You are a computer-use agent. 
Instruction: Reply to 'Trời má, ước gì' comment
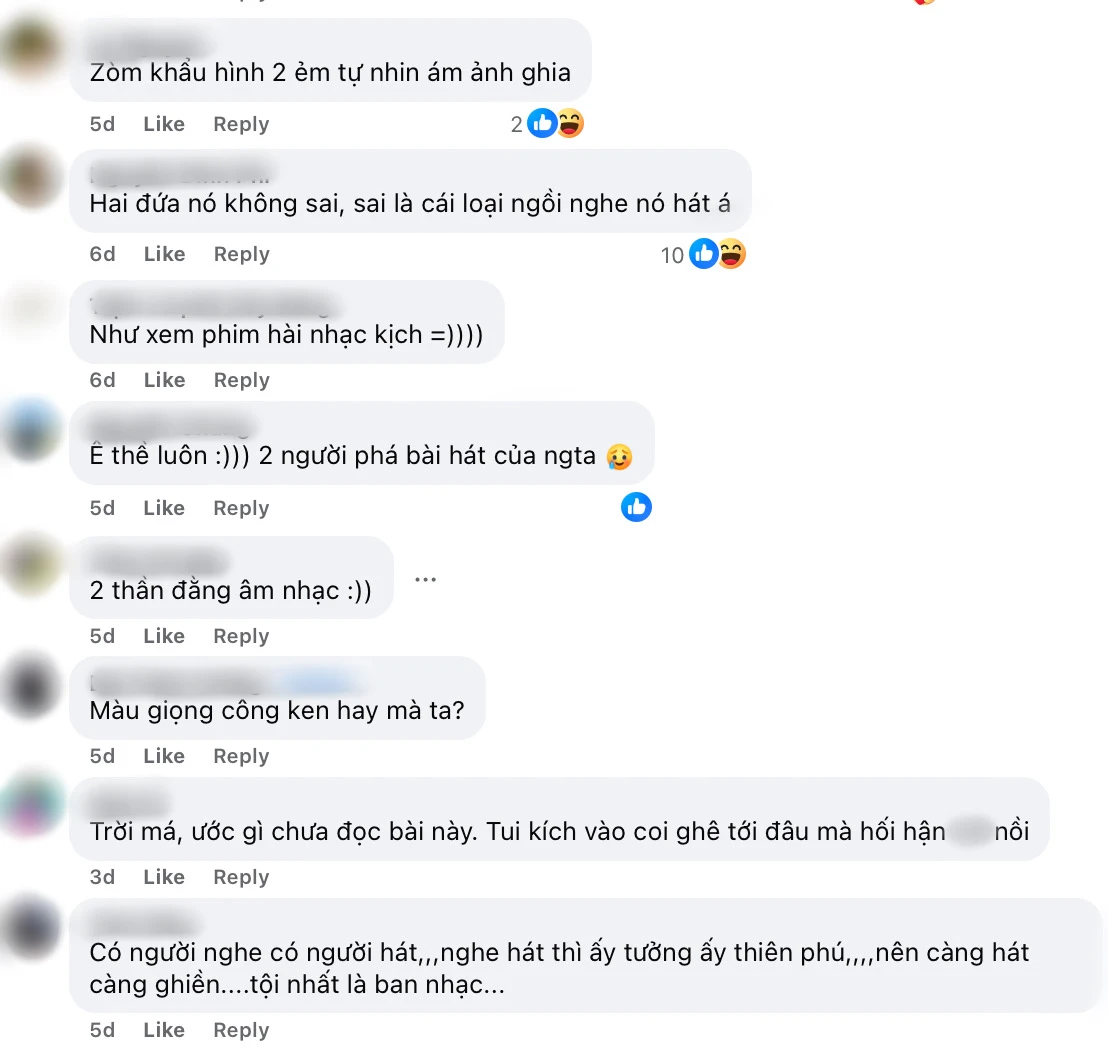242,877
